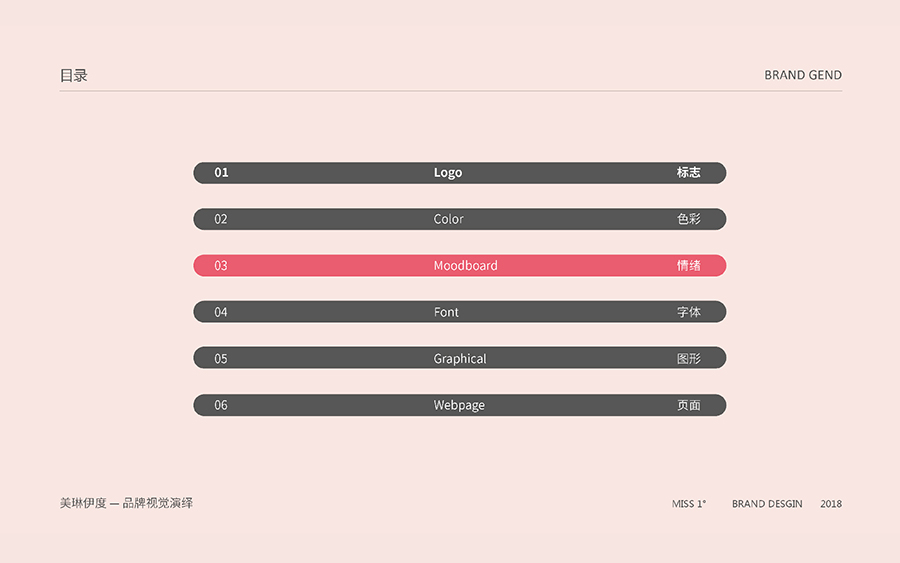This screenshot has width=900, height=563.
Task: Click the MISS 1° footer text
Action: [x=689, y=504]
